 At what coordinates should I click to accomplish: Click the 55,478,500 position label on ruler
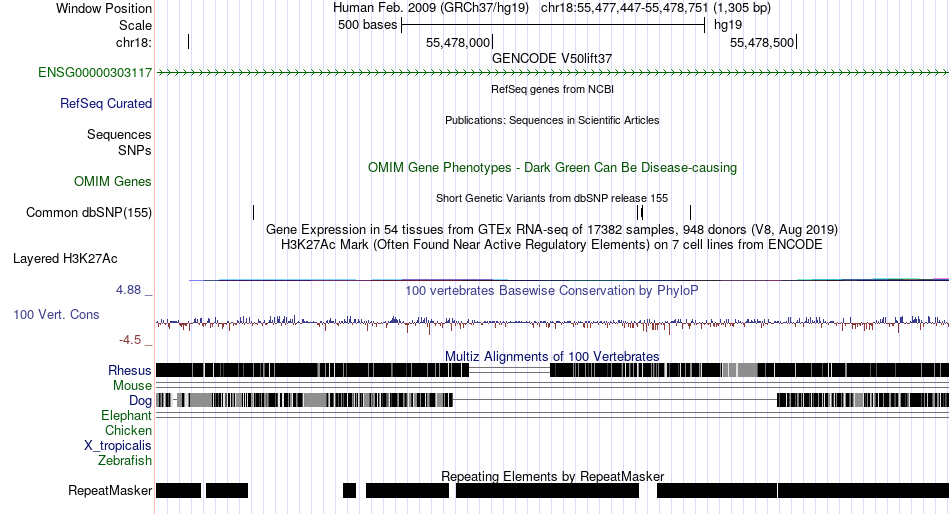coord(762,42)
